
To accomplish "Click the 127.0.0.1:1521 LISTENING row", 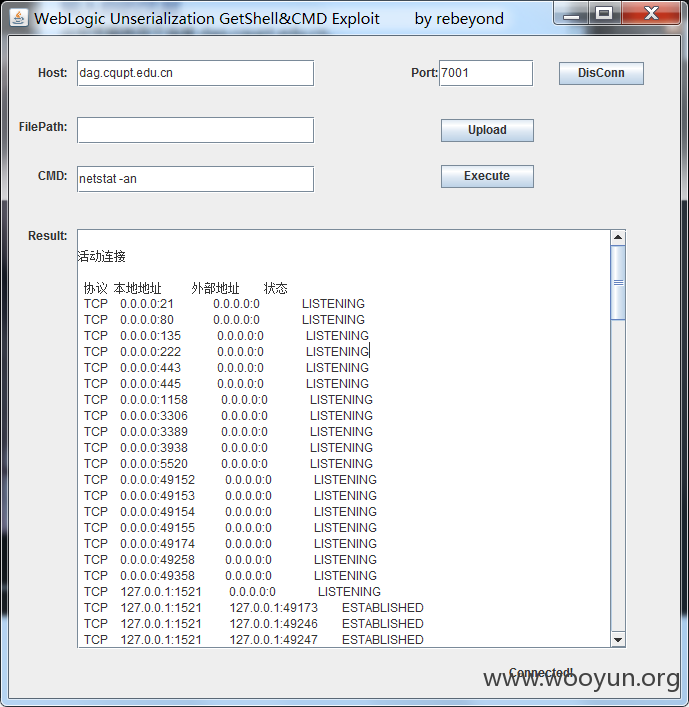I will pyautogui.click(x=232, y=592).
